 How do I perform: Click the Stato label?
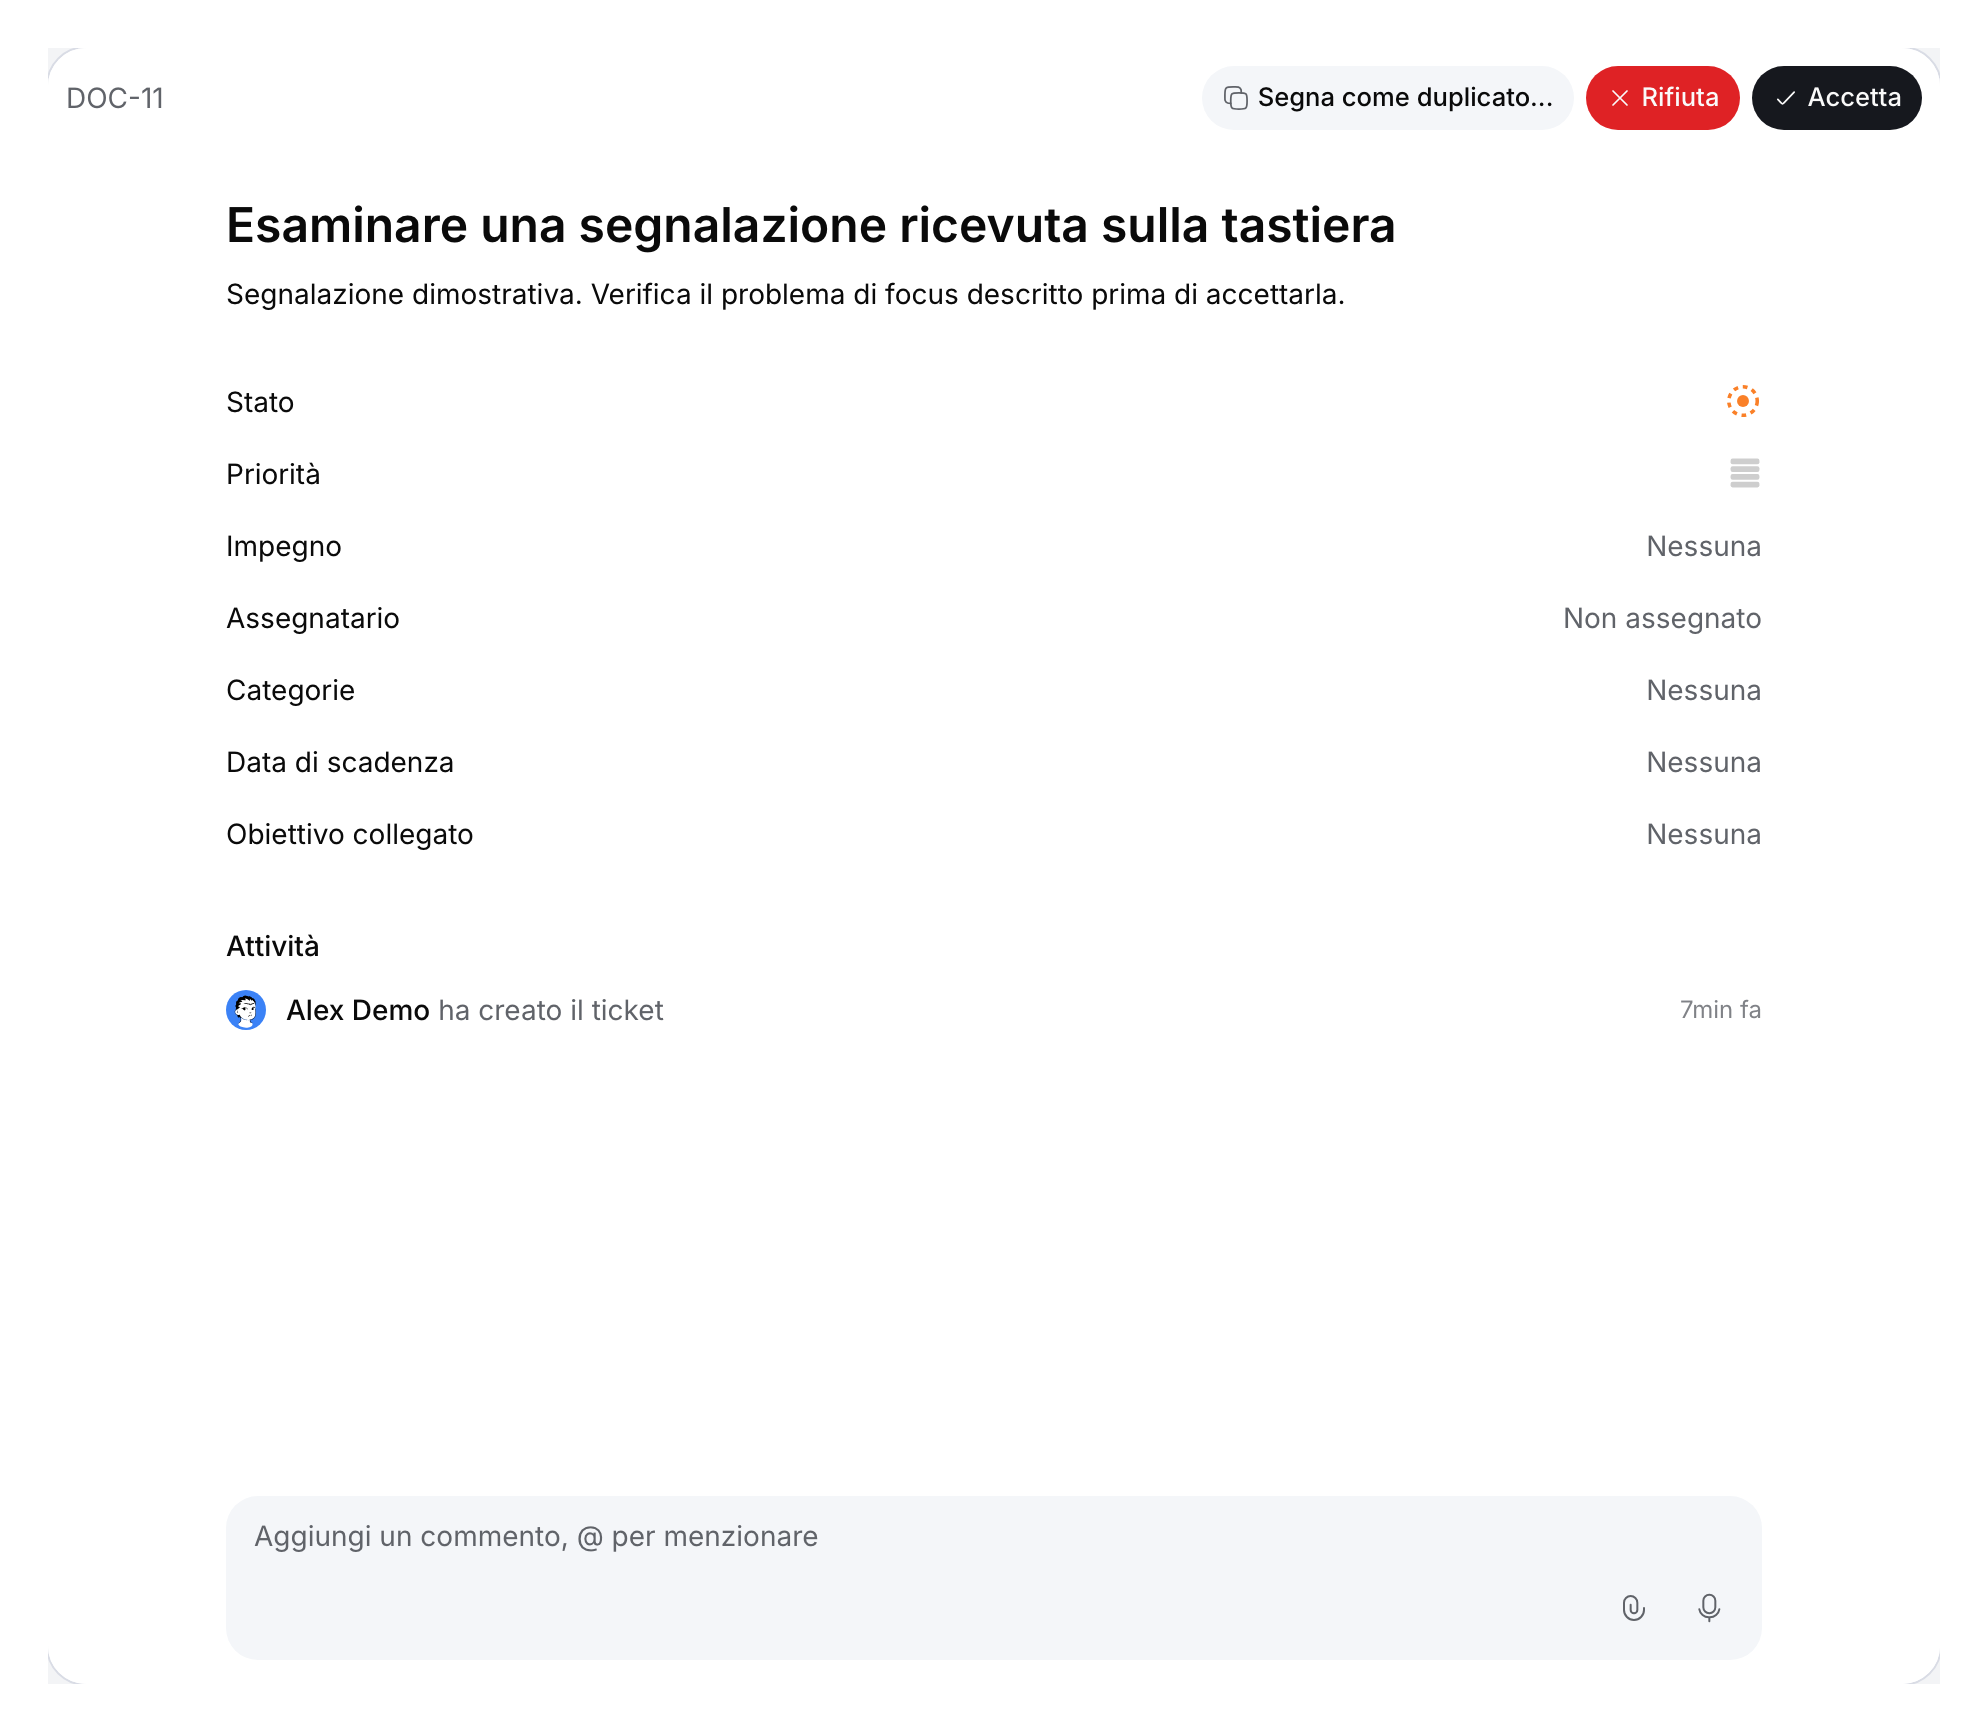260,402
